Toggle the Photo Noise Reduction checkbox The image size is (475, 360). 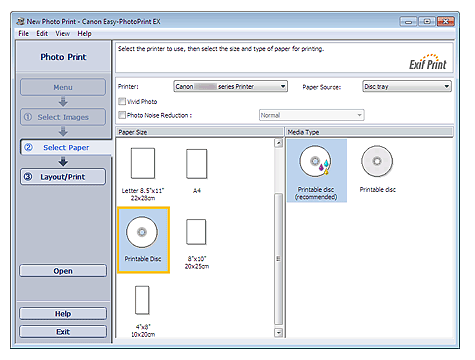[x=122, y=115]
